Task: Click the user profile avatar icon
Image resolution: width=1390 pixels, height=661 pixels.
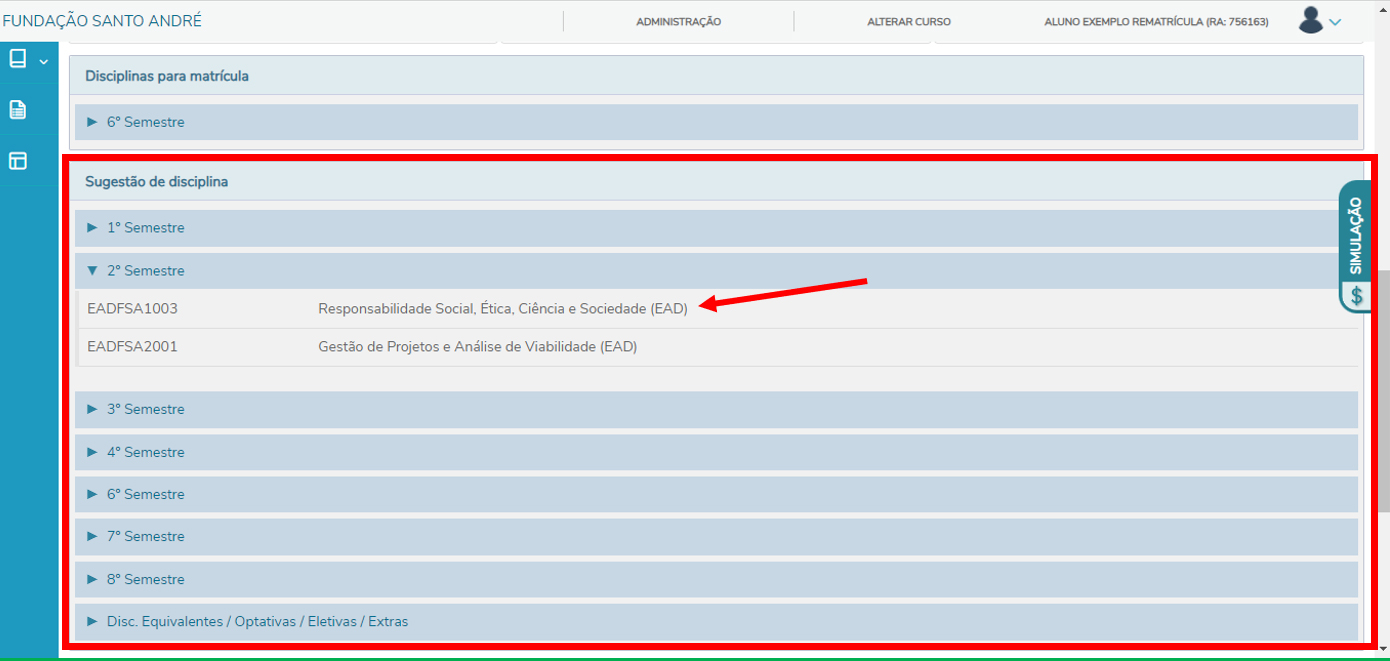Action: pos(1311,20)
